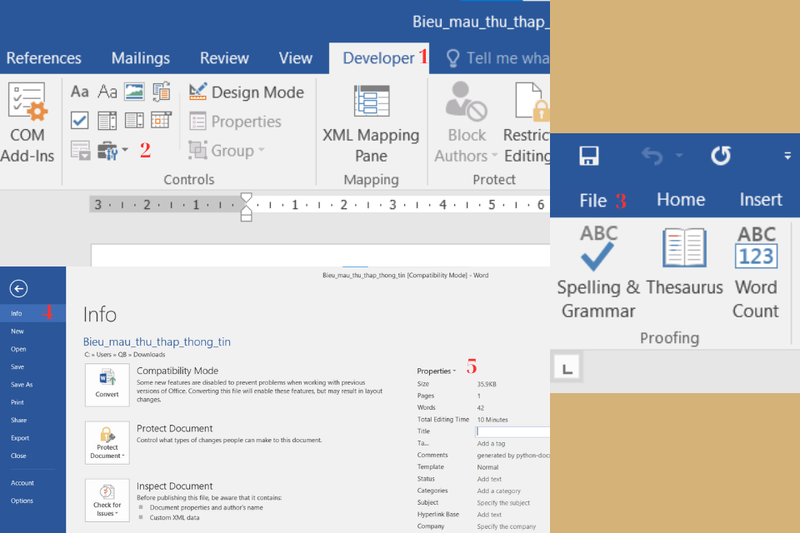
Task: Switch to the References tab
Action: pos(44,58)
